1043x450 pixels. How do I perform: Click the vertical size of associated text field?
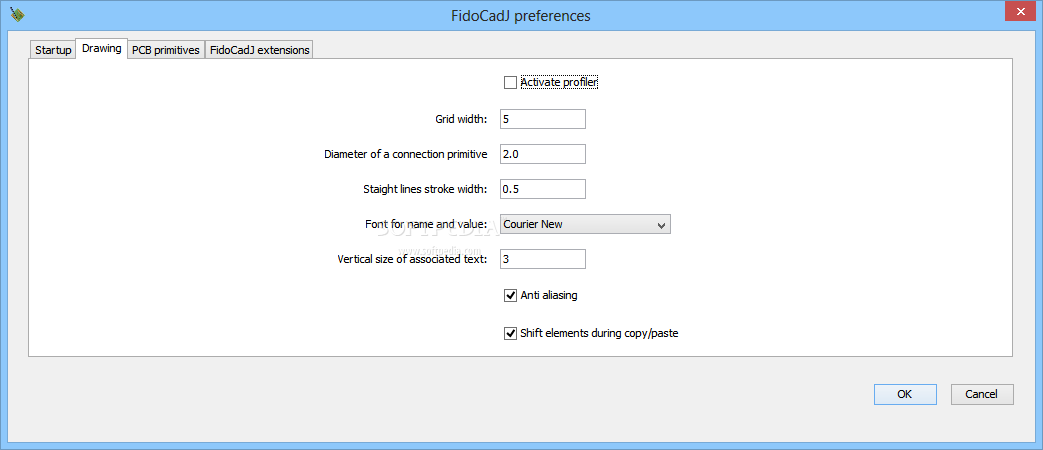pos(543,259)
